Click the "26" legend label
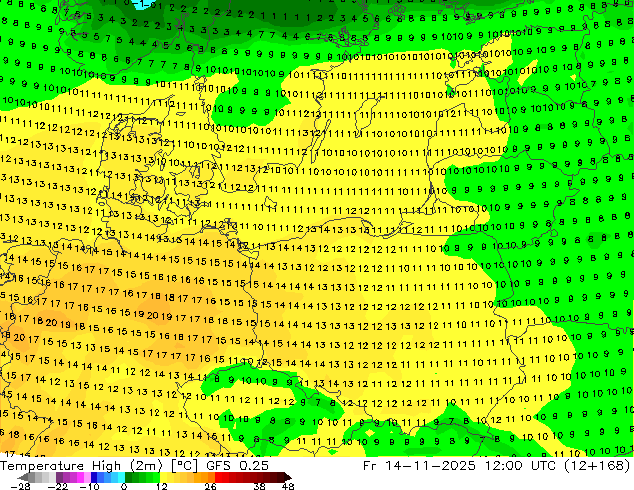The image size is (634, 490). (x=210, y=486)
